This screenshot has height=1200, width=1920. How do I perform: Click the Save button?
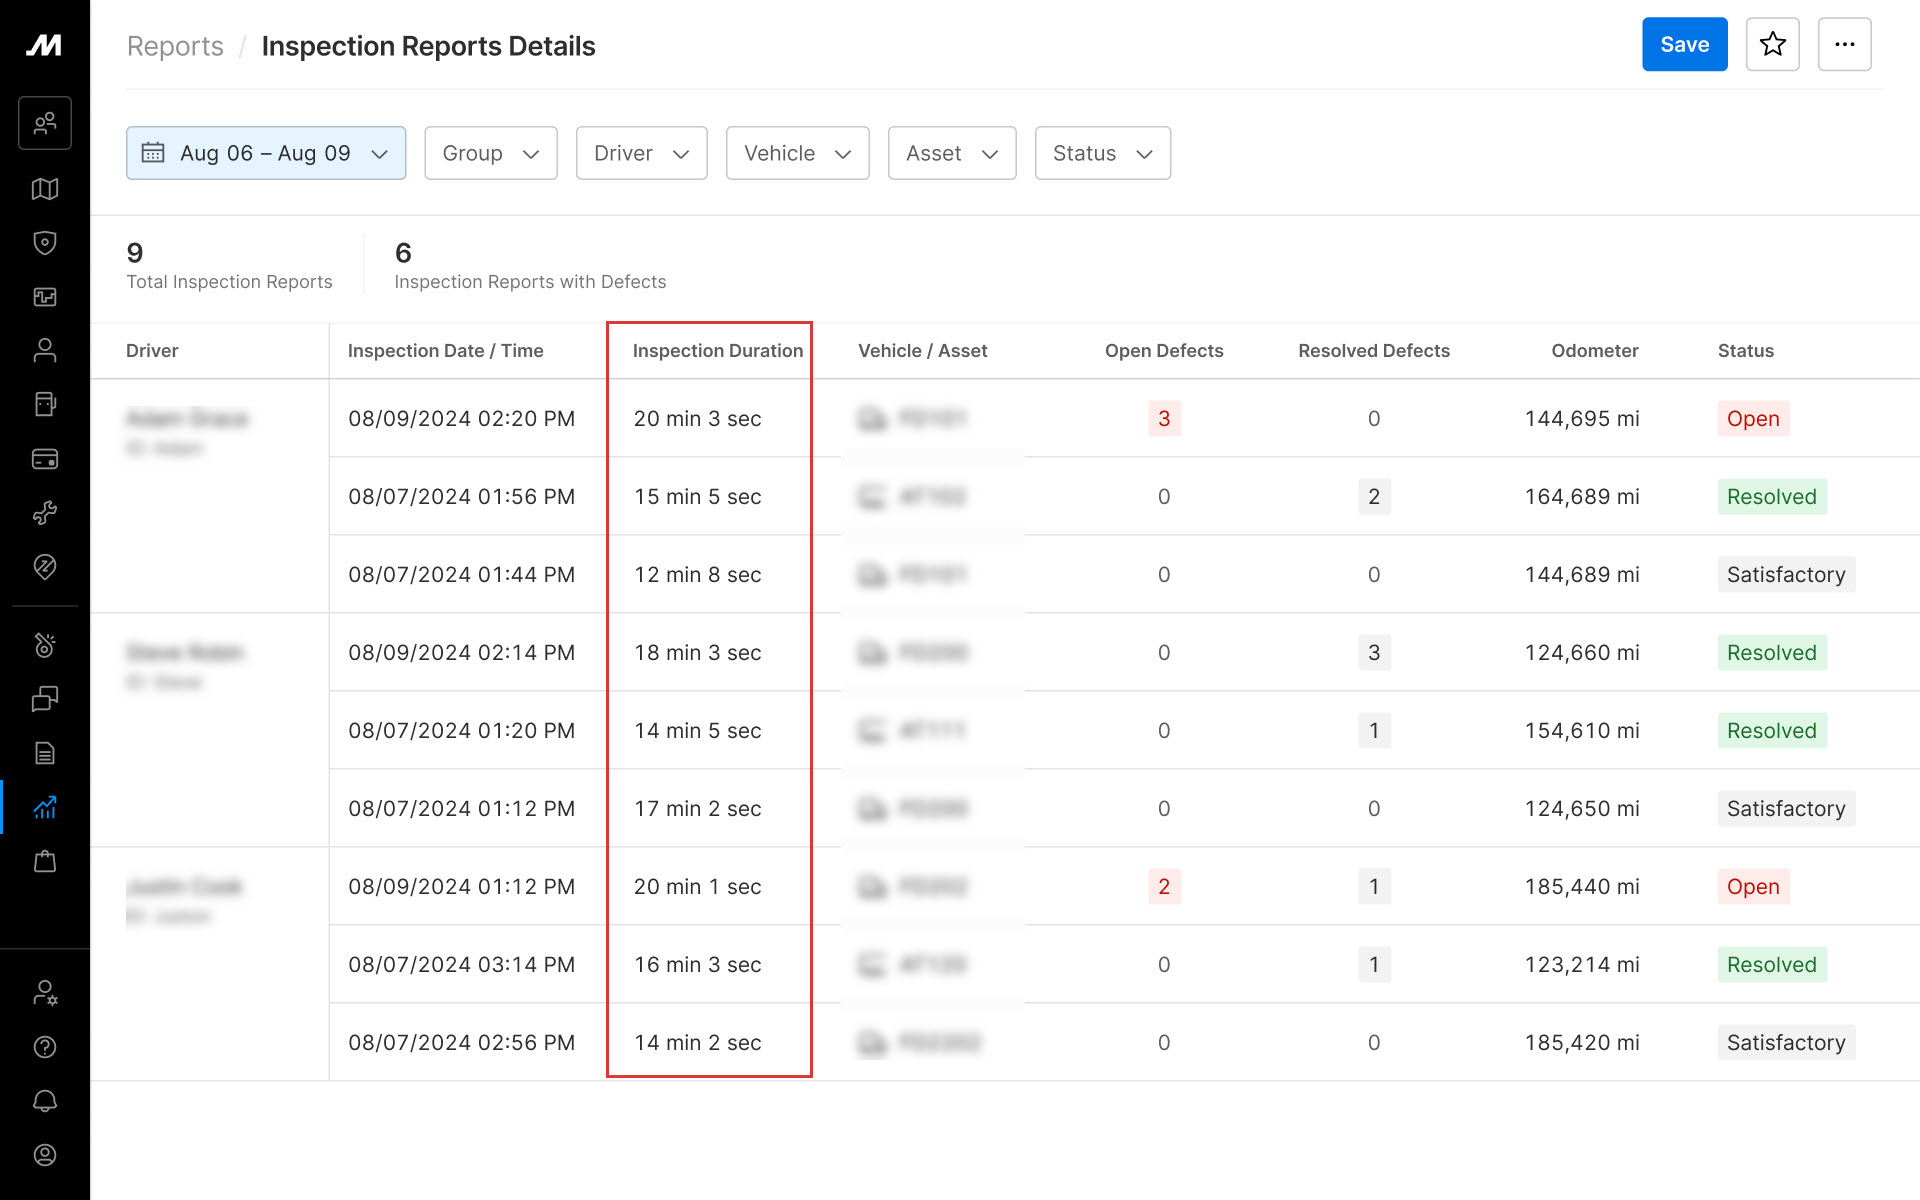coord(1685,44)
